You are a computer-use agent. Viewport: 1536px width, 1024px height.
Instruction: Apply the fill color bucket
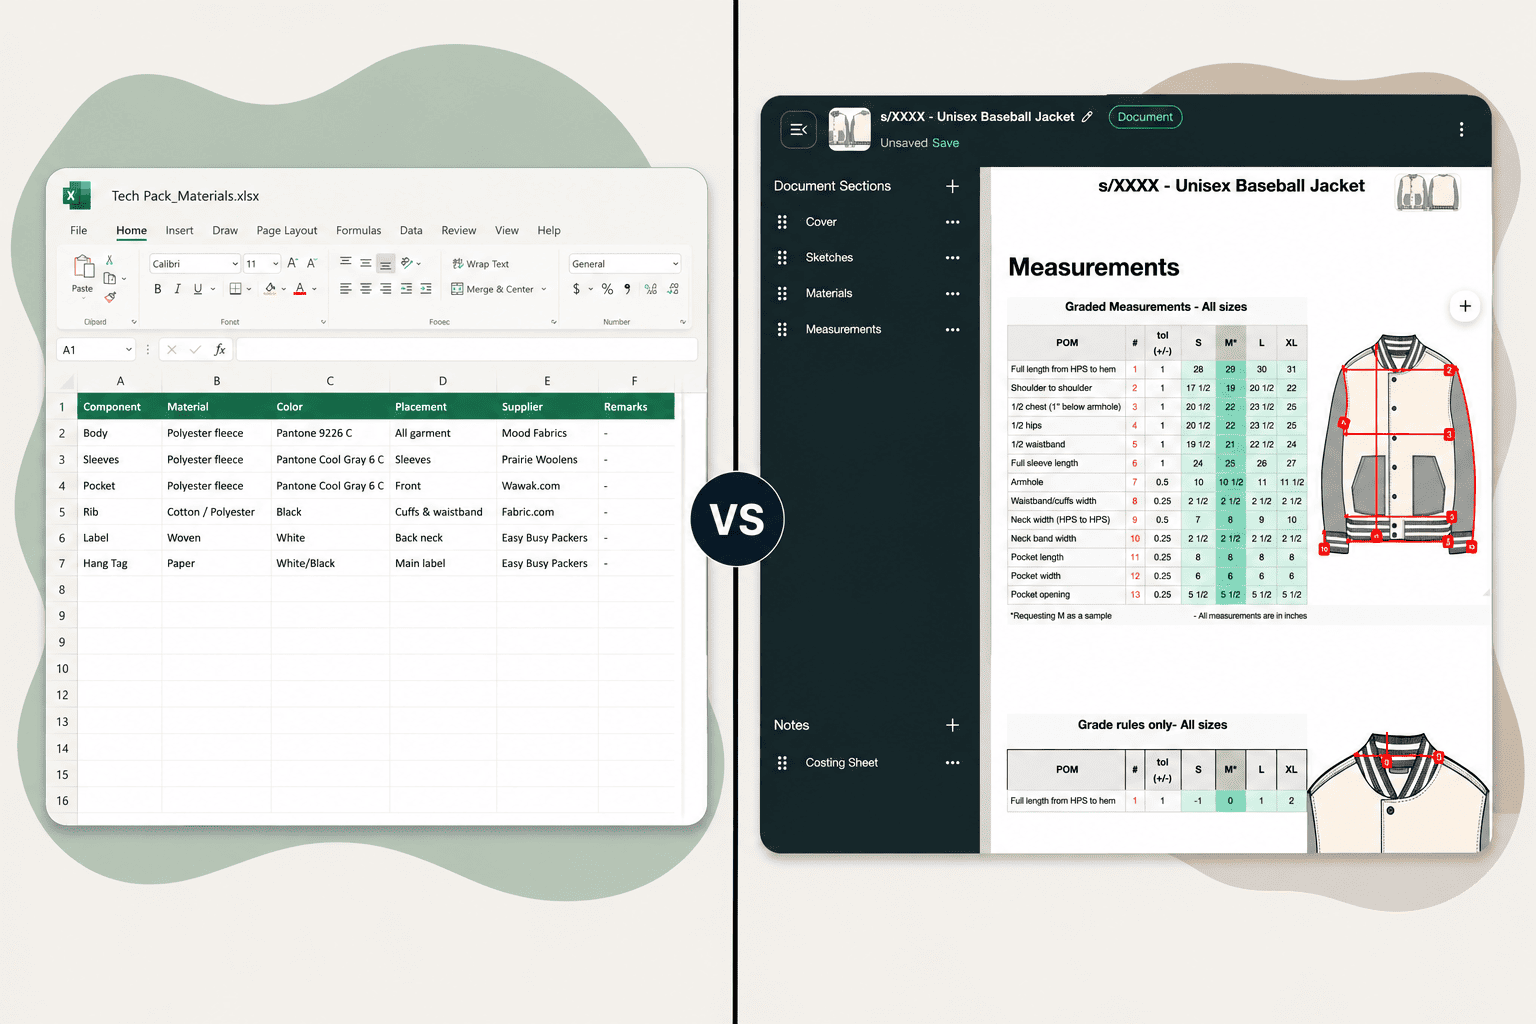pyautogui.click(x=270, y=289)
